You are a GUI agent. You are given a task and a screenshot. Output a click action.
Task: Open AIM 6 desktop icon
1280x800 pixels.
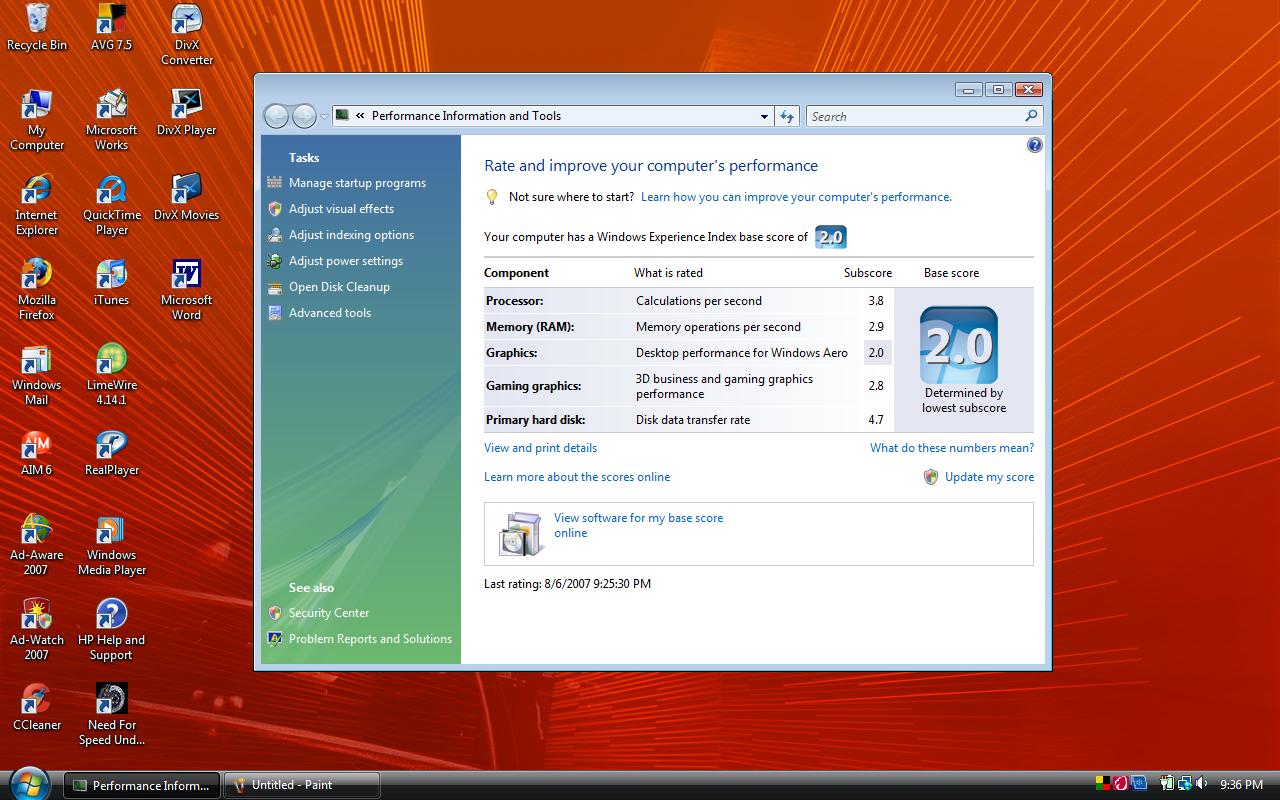click(x=37, y=453)
